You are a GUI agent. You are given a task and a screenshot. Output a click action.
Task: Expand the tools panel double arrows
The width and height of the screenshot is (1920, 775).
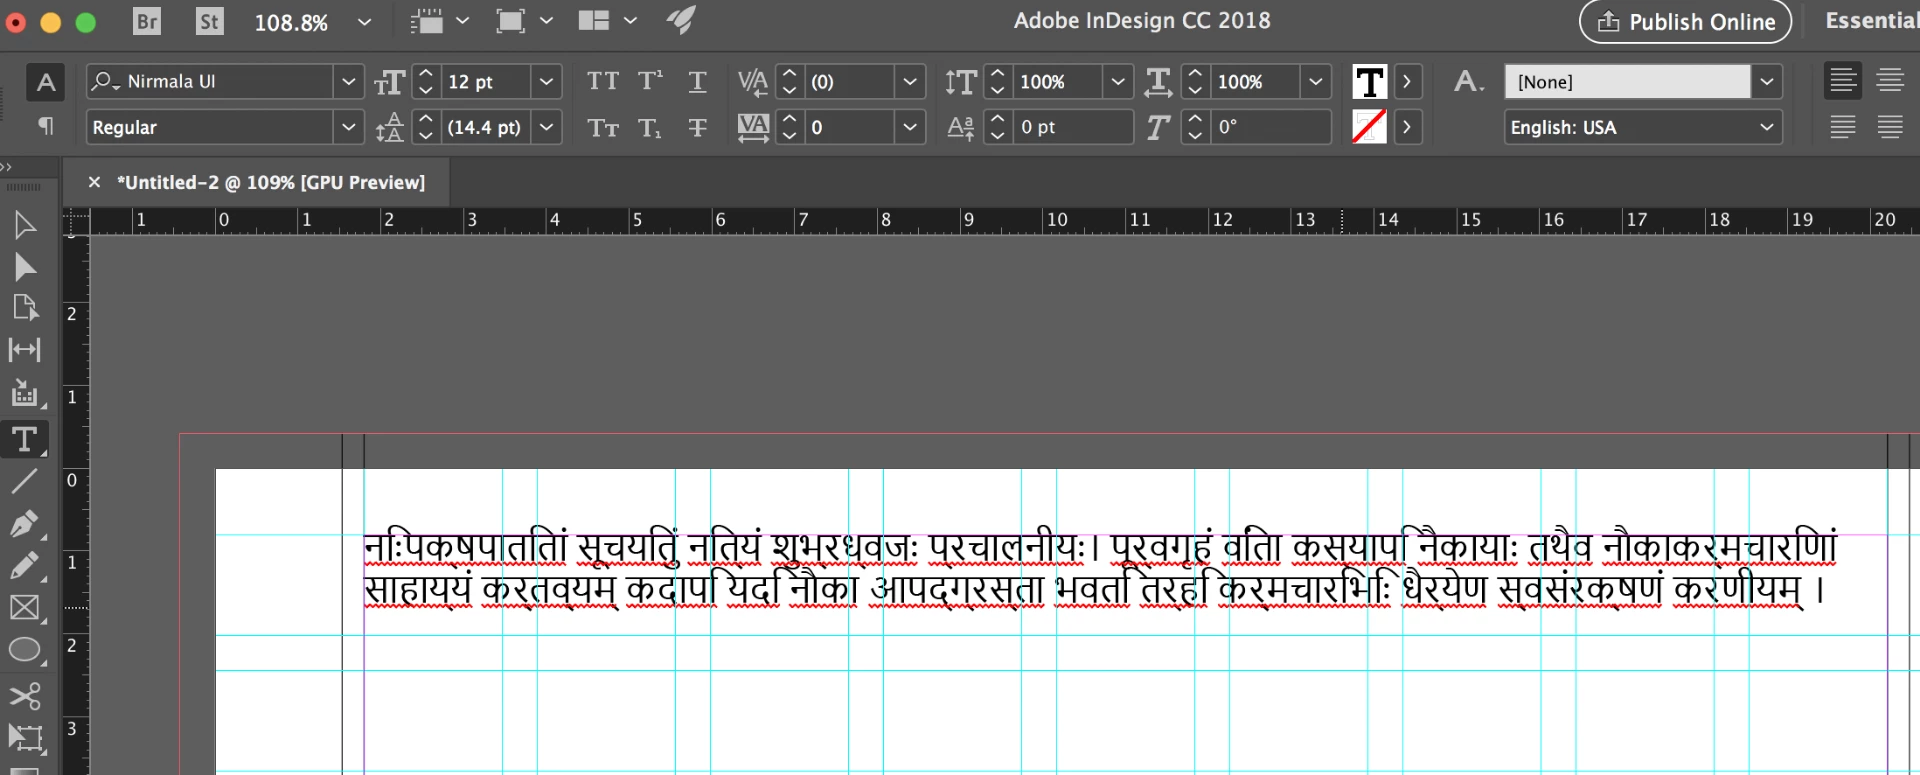7,166
